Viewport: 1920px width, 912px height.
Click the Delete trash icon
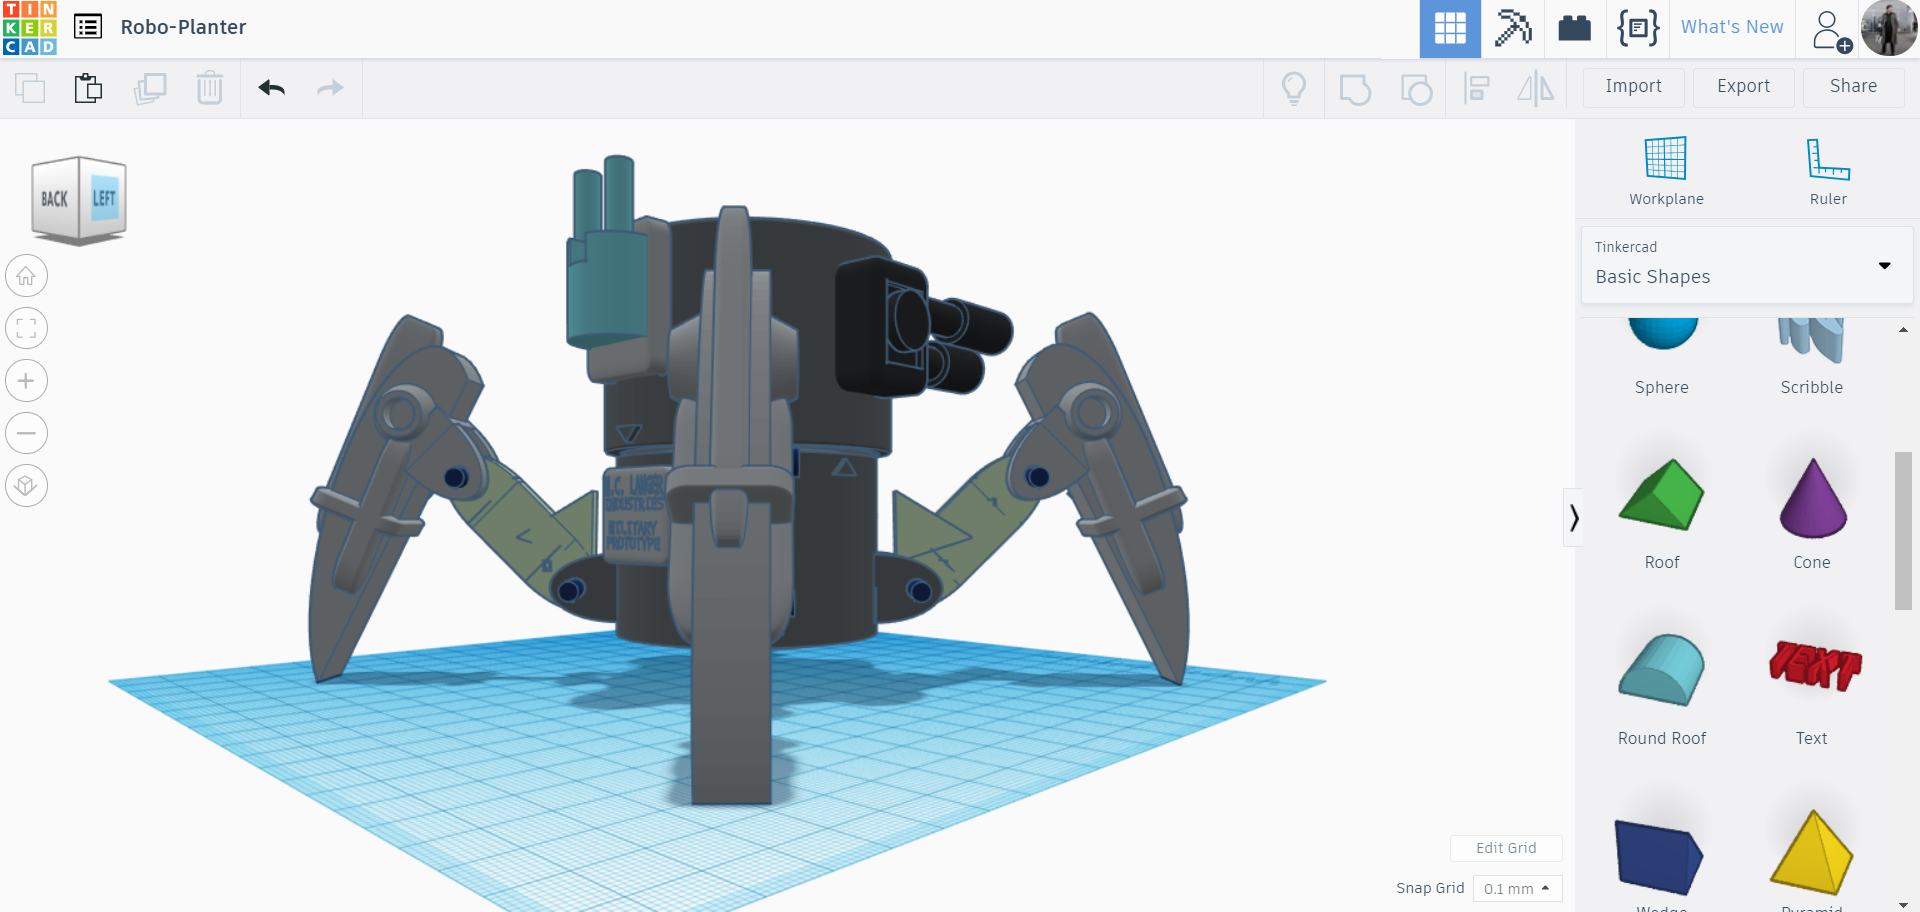pyautogui.click(x=210, y=88)
